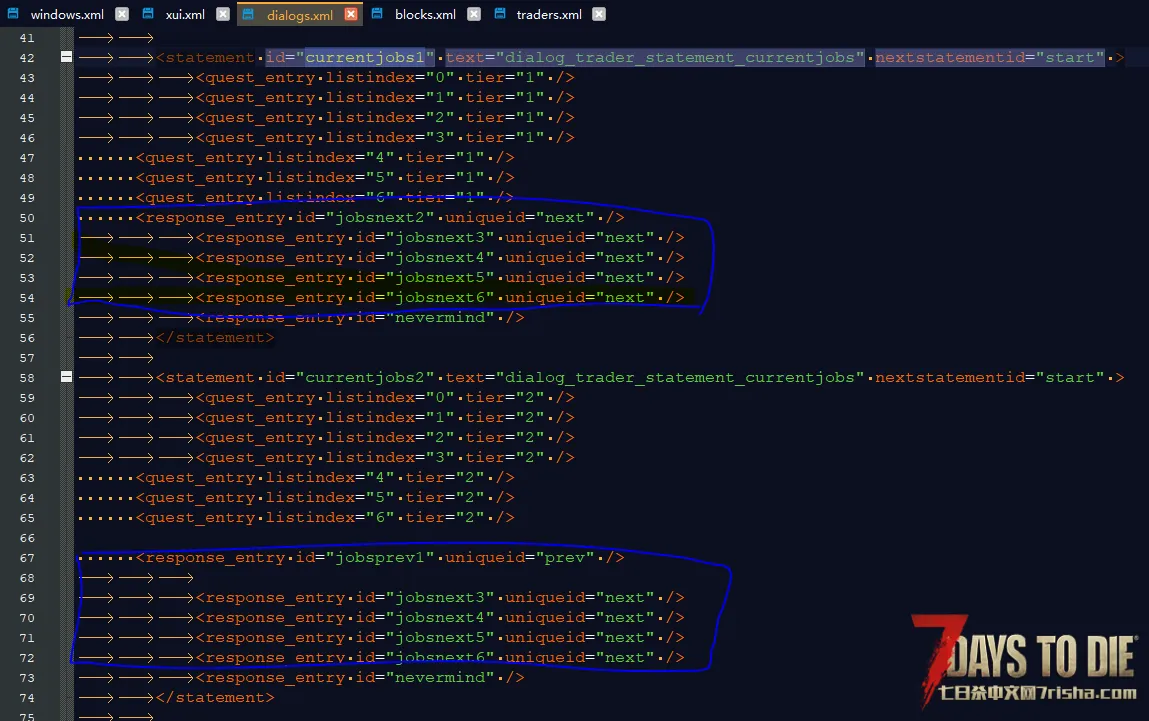Click the file icon on xui.xml tab

pos(148,15)
